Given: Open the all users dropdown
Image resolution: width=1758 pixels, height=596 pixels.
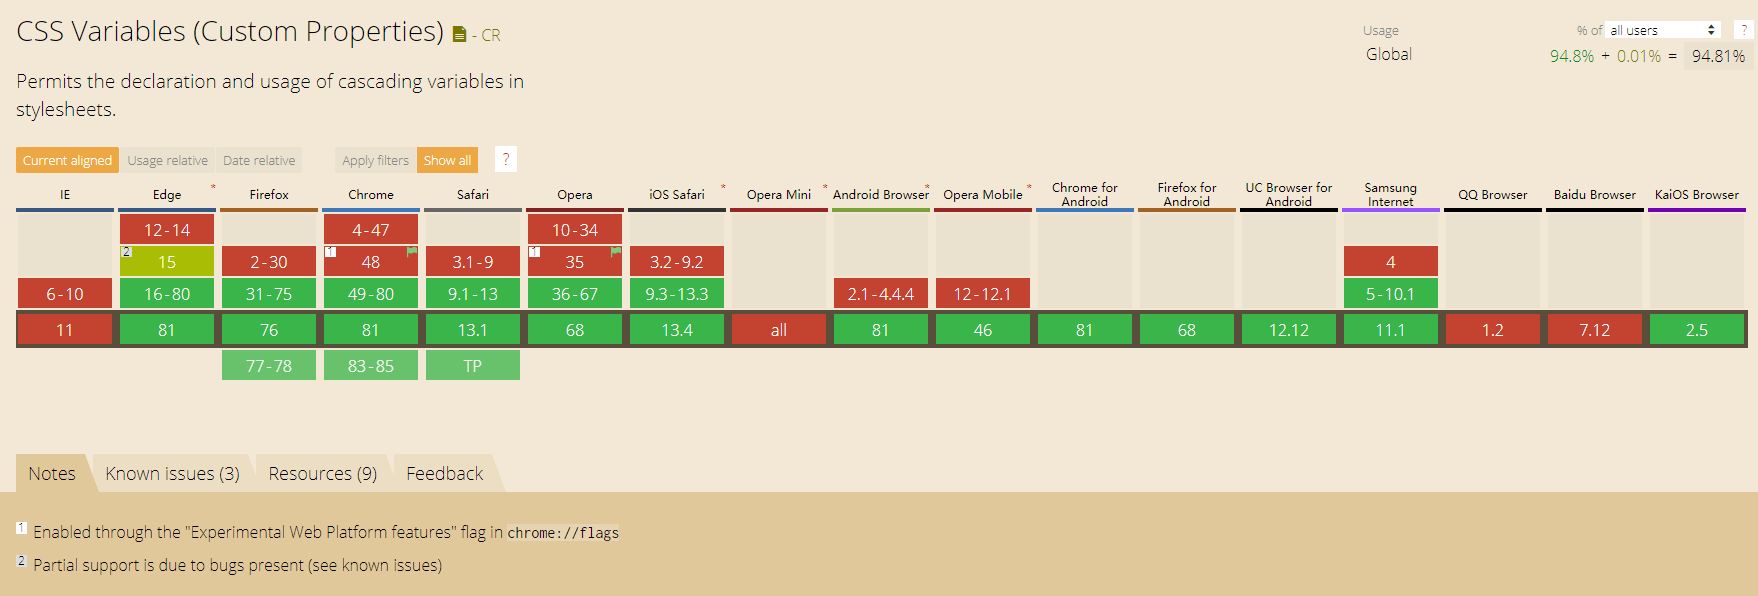Looking at the screenshot, I should click(x=1663, y=30).
